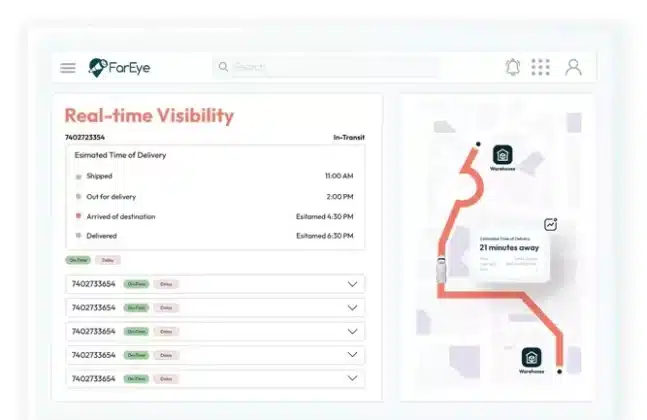Select the red Arrived of destination dot
647x420 pixels.
pyautogui.click(x=78, y=216)
